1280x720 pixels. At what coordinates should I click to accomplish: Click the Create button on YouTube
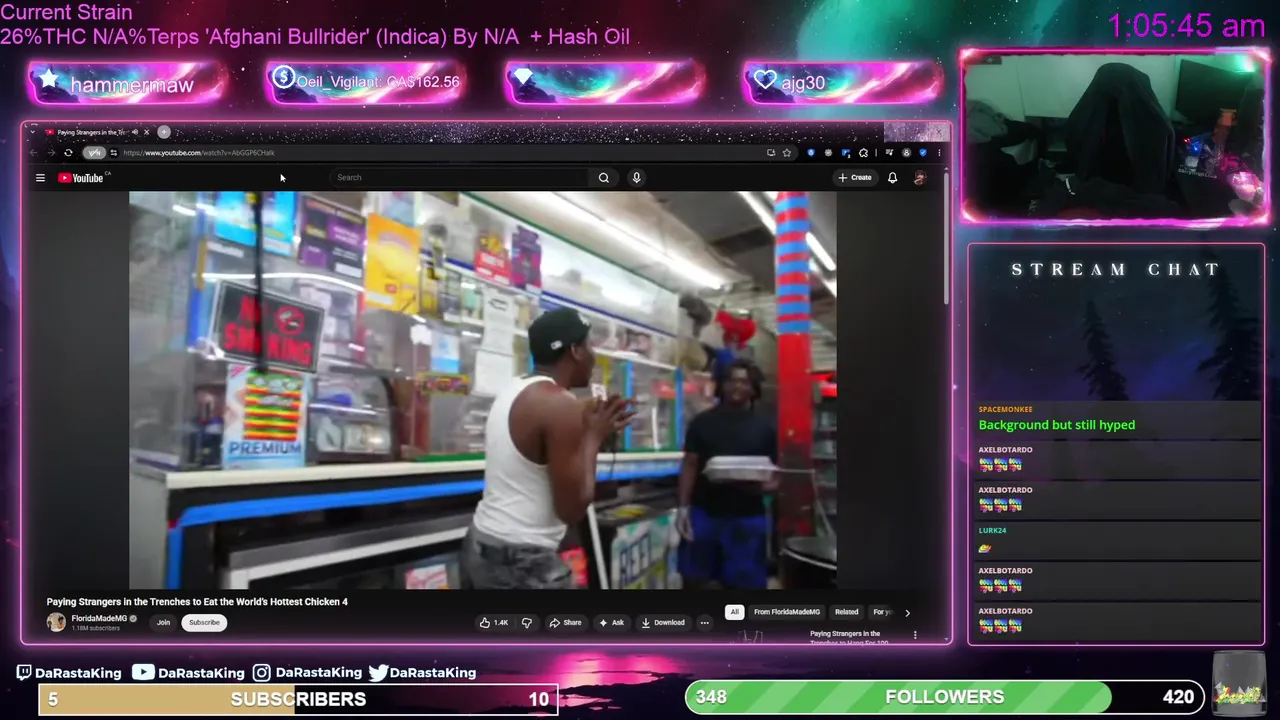(855, 178)
